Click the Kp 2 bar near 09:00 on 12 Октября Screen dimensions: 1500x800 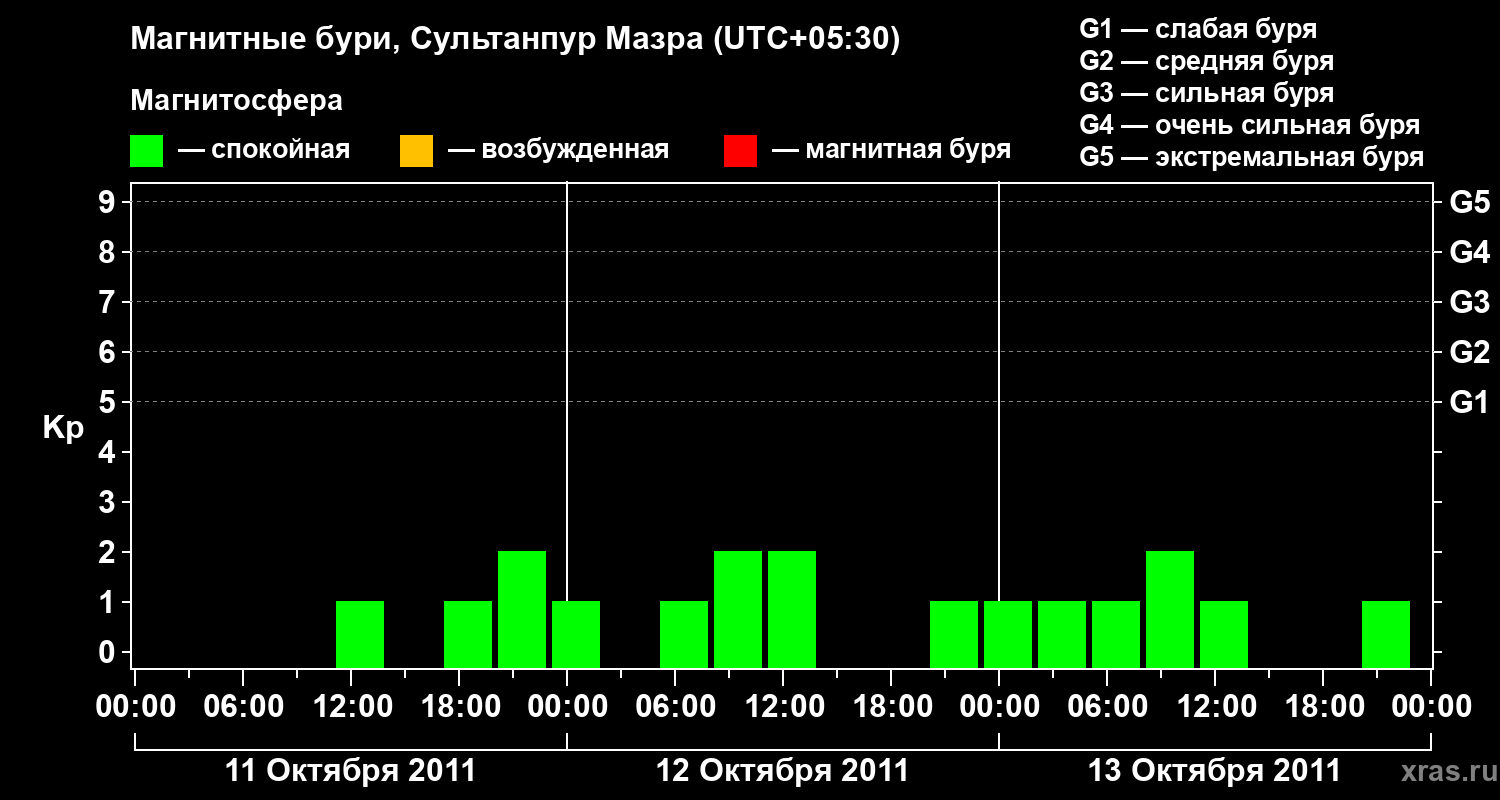(x=738, y=609)
